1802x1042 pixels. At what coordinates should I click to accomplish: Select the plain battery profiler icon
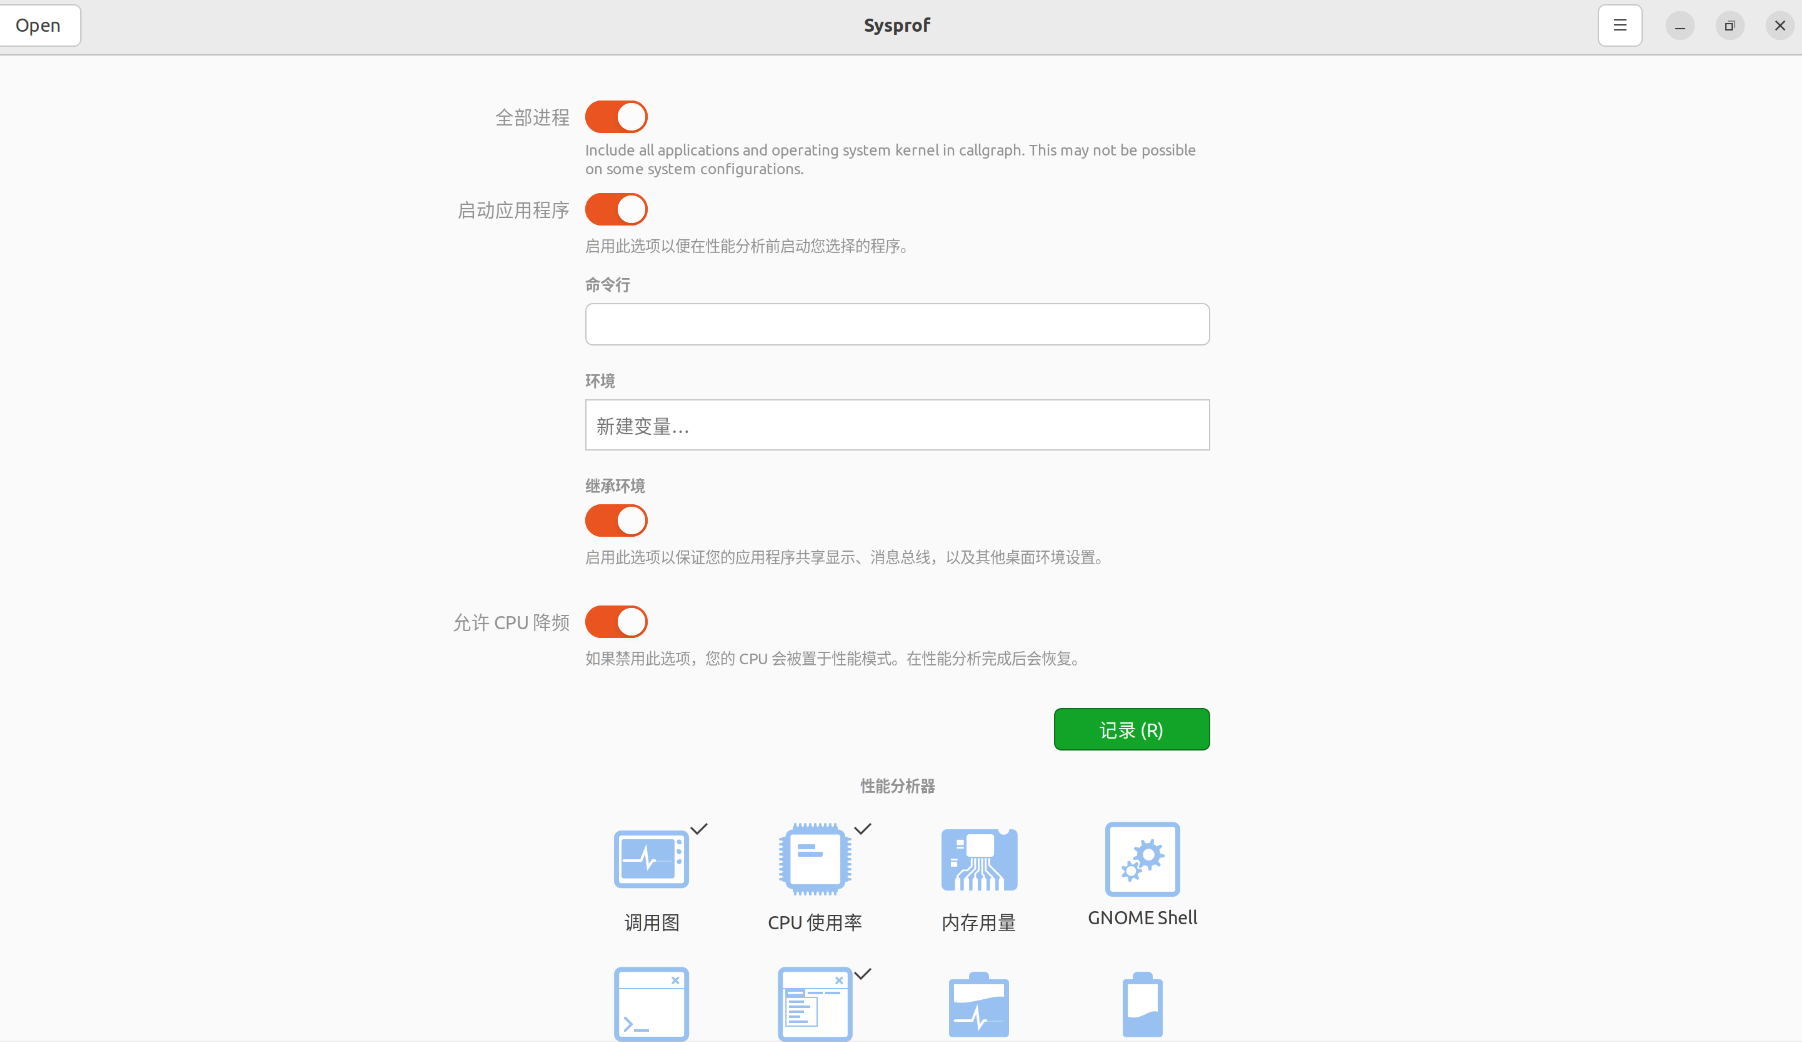point(1142,1005)
